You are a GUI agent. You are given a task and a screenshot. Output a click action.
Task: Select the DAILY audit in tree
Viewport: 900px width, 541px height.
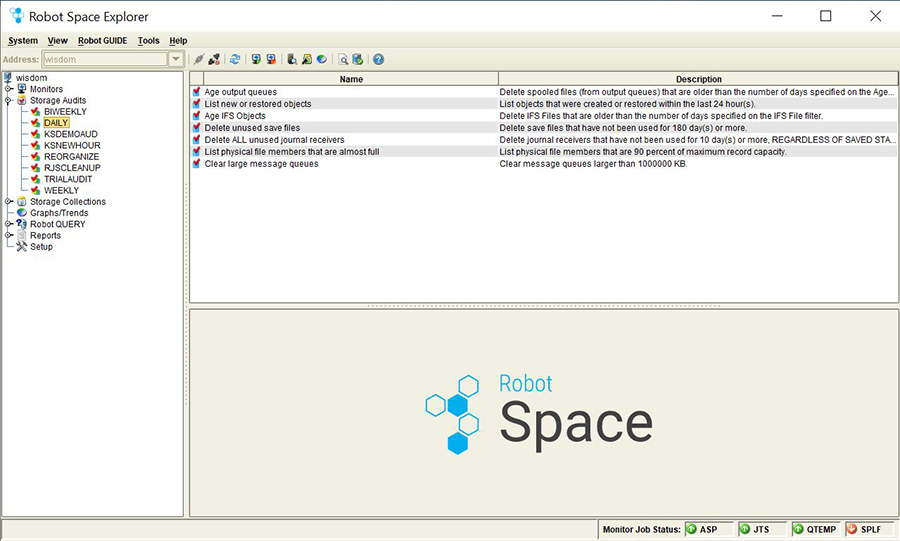click(56, 123)
